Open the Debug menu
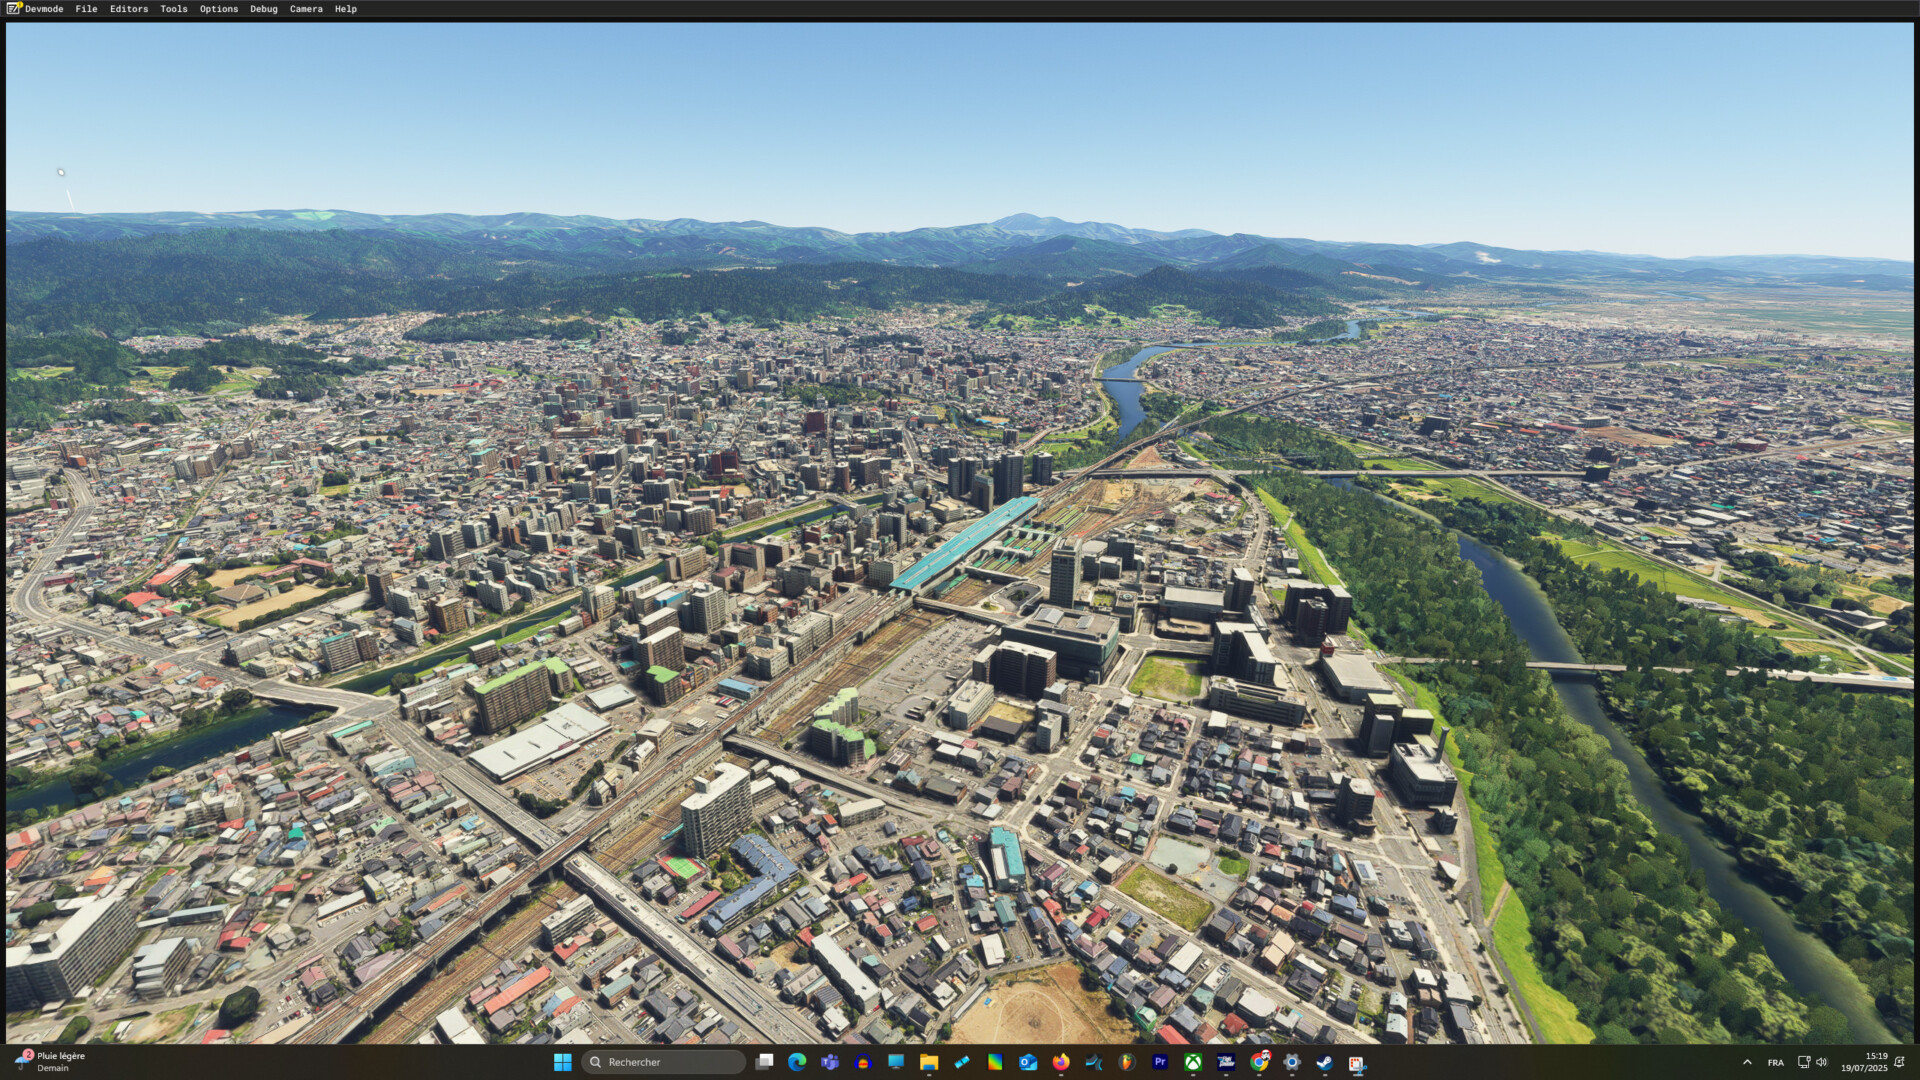1920x1080 pixels. 263,9
